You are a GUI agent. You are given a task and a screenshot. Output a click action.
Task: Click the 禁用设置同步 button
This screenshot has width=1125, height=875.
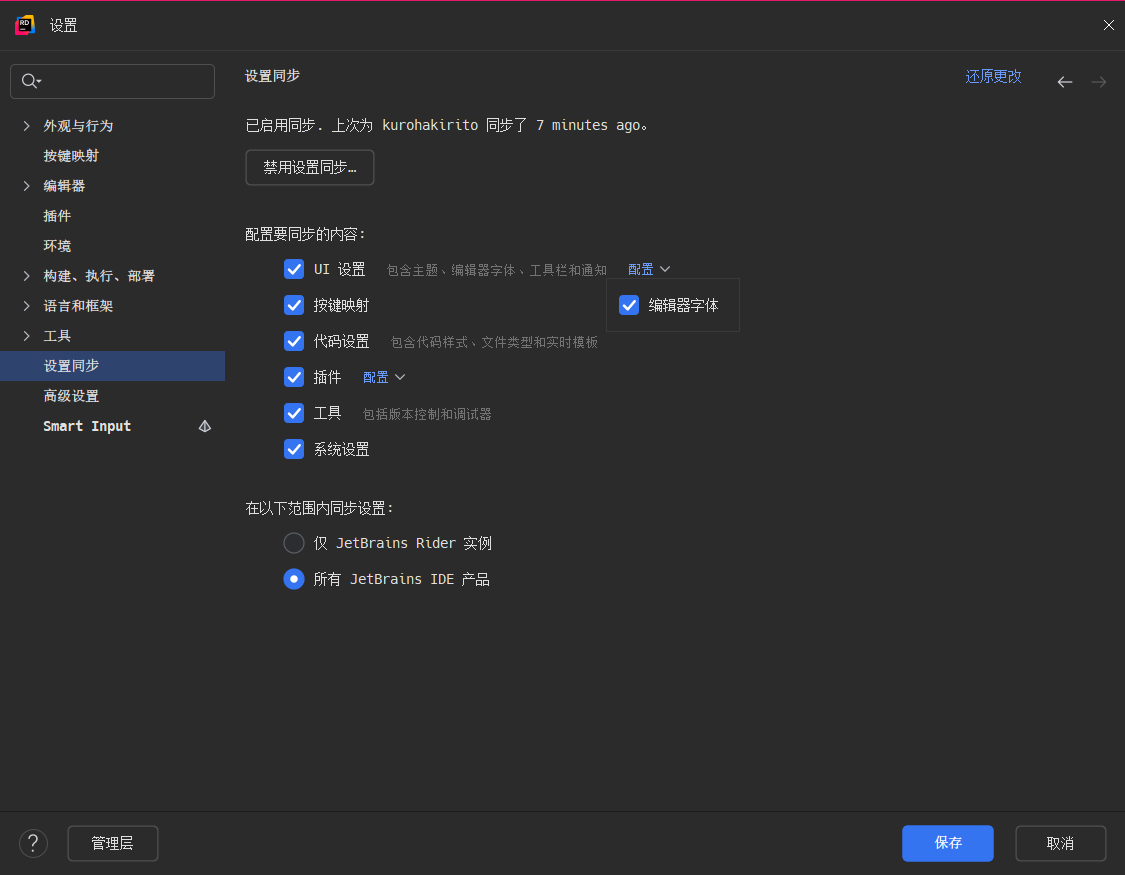(x=309, y=167)
